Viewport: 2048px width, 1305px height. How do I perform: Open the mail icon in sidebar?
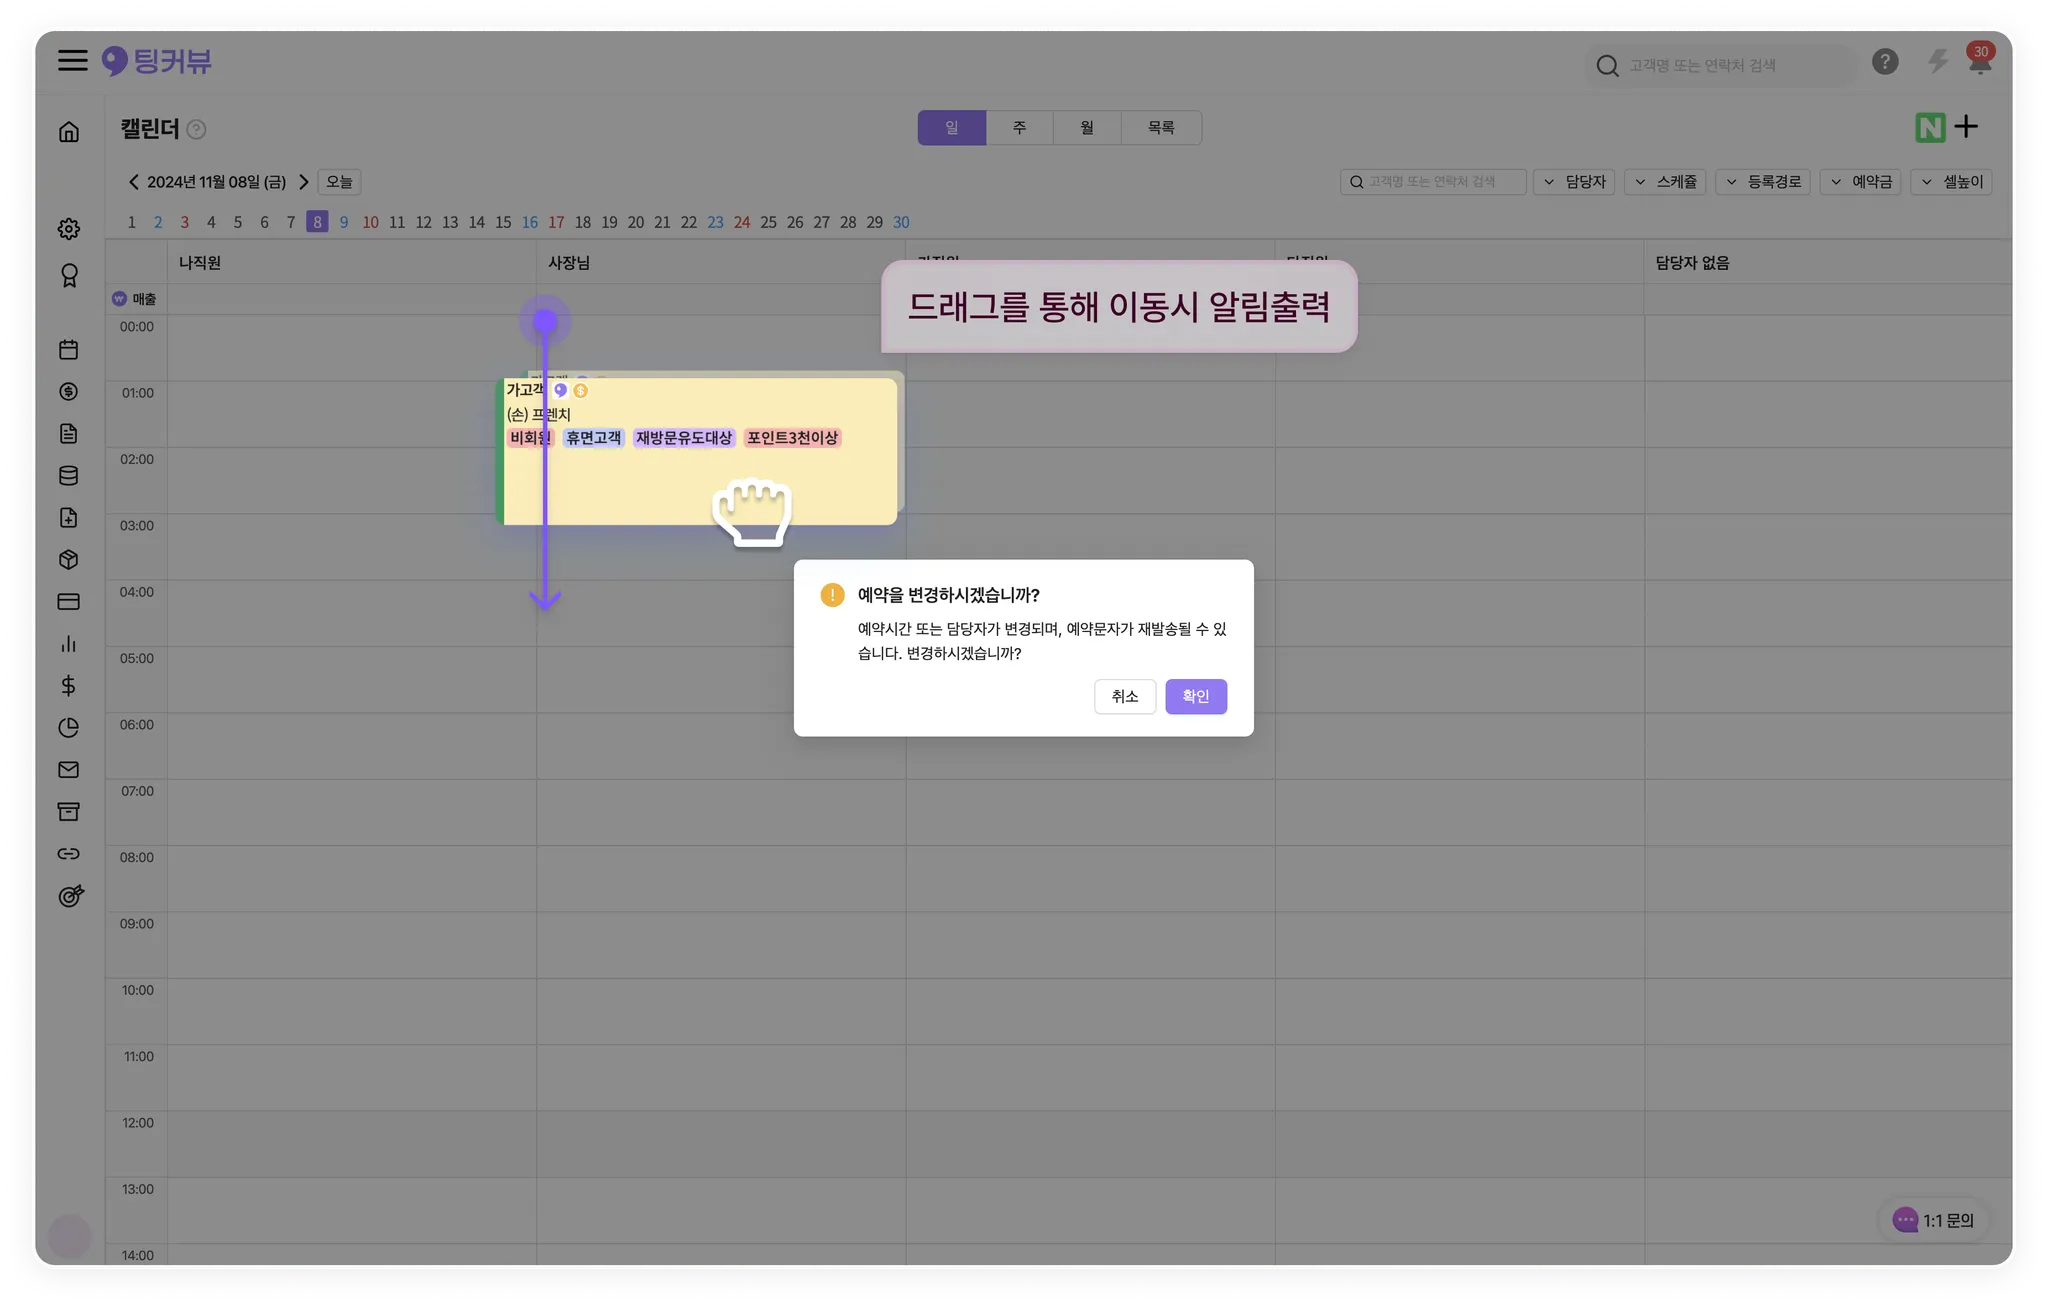[69, 770]
